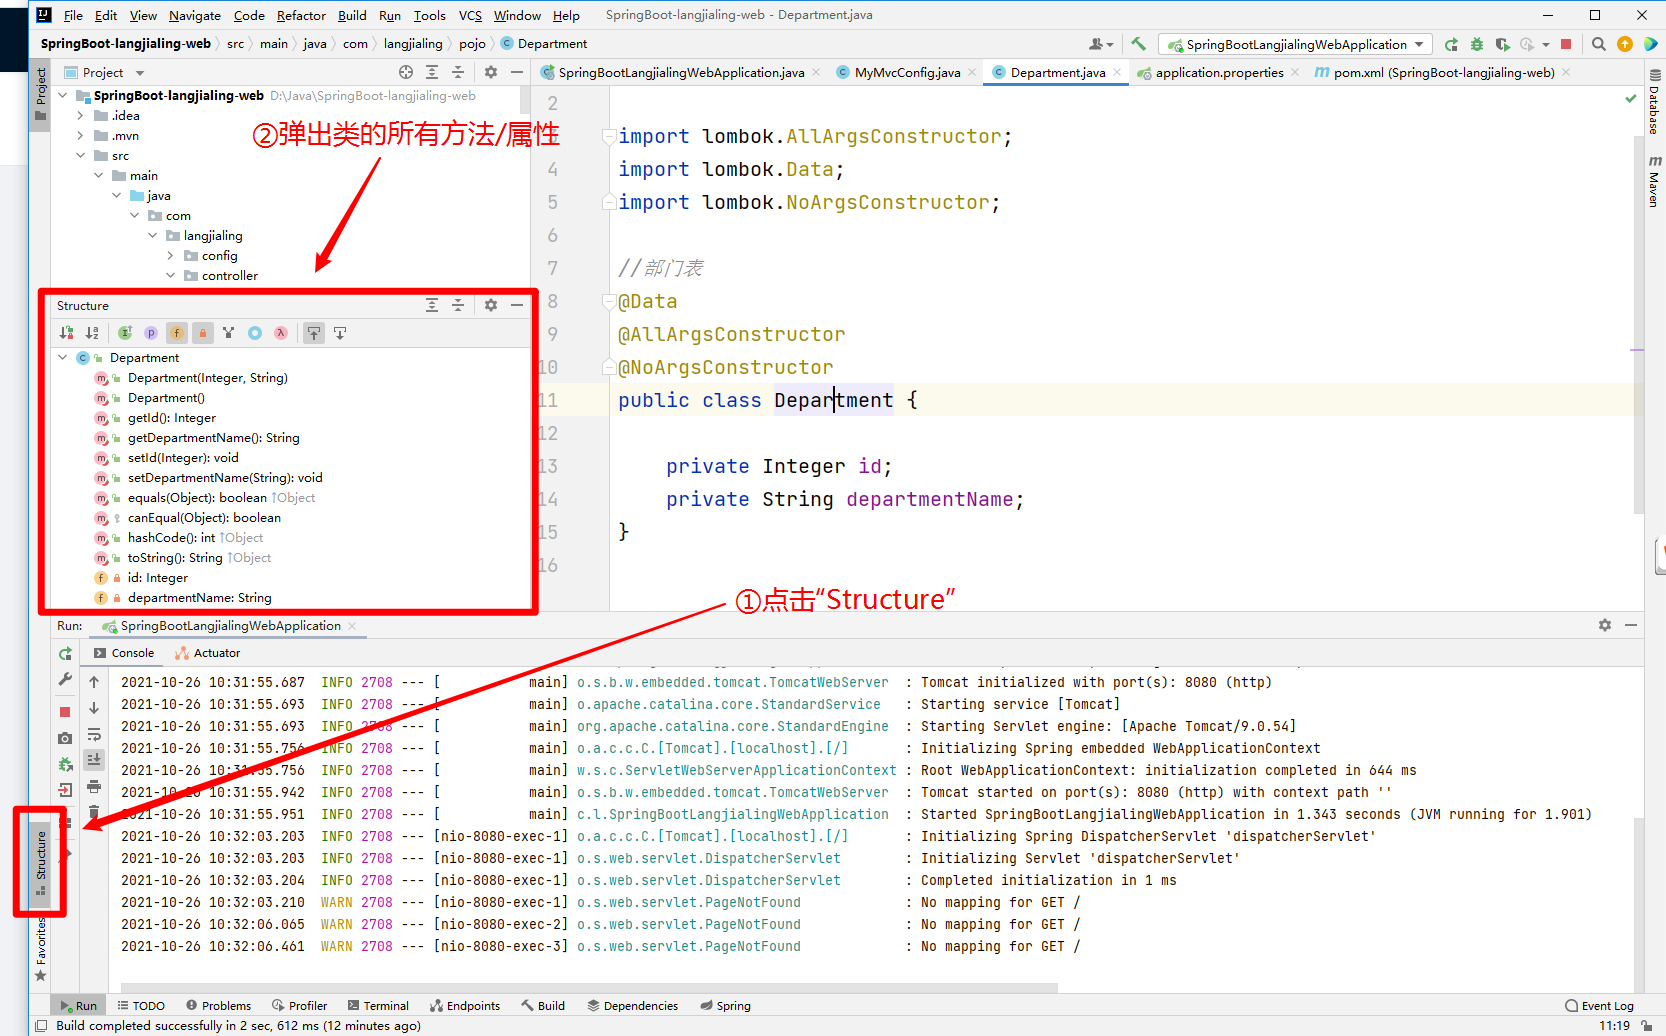This screenshot has height=1036, width=1666.
Task: Click the camera thread dump icon
Action: pyautogui.click(x=65, y=738)
